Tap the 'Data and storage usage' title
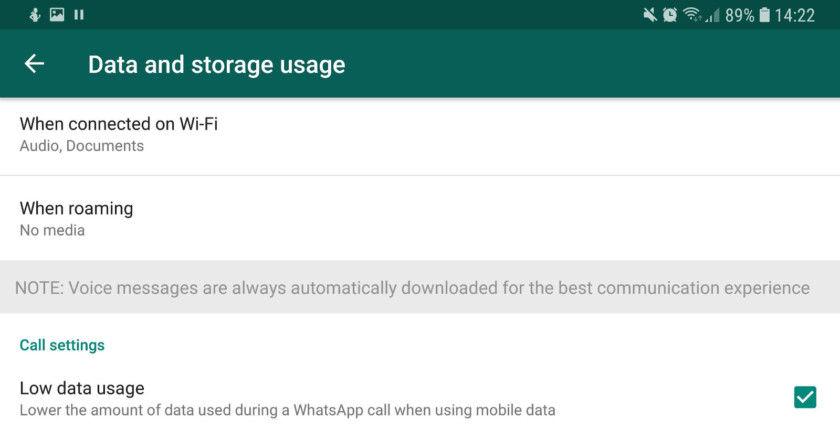Screen dimensions: 840x439 coord(216,65)
